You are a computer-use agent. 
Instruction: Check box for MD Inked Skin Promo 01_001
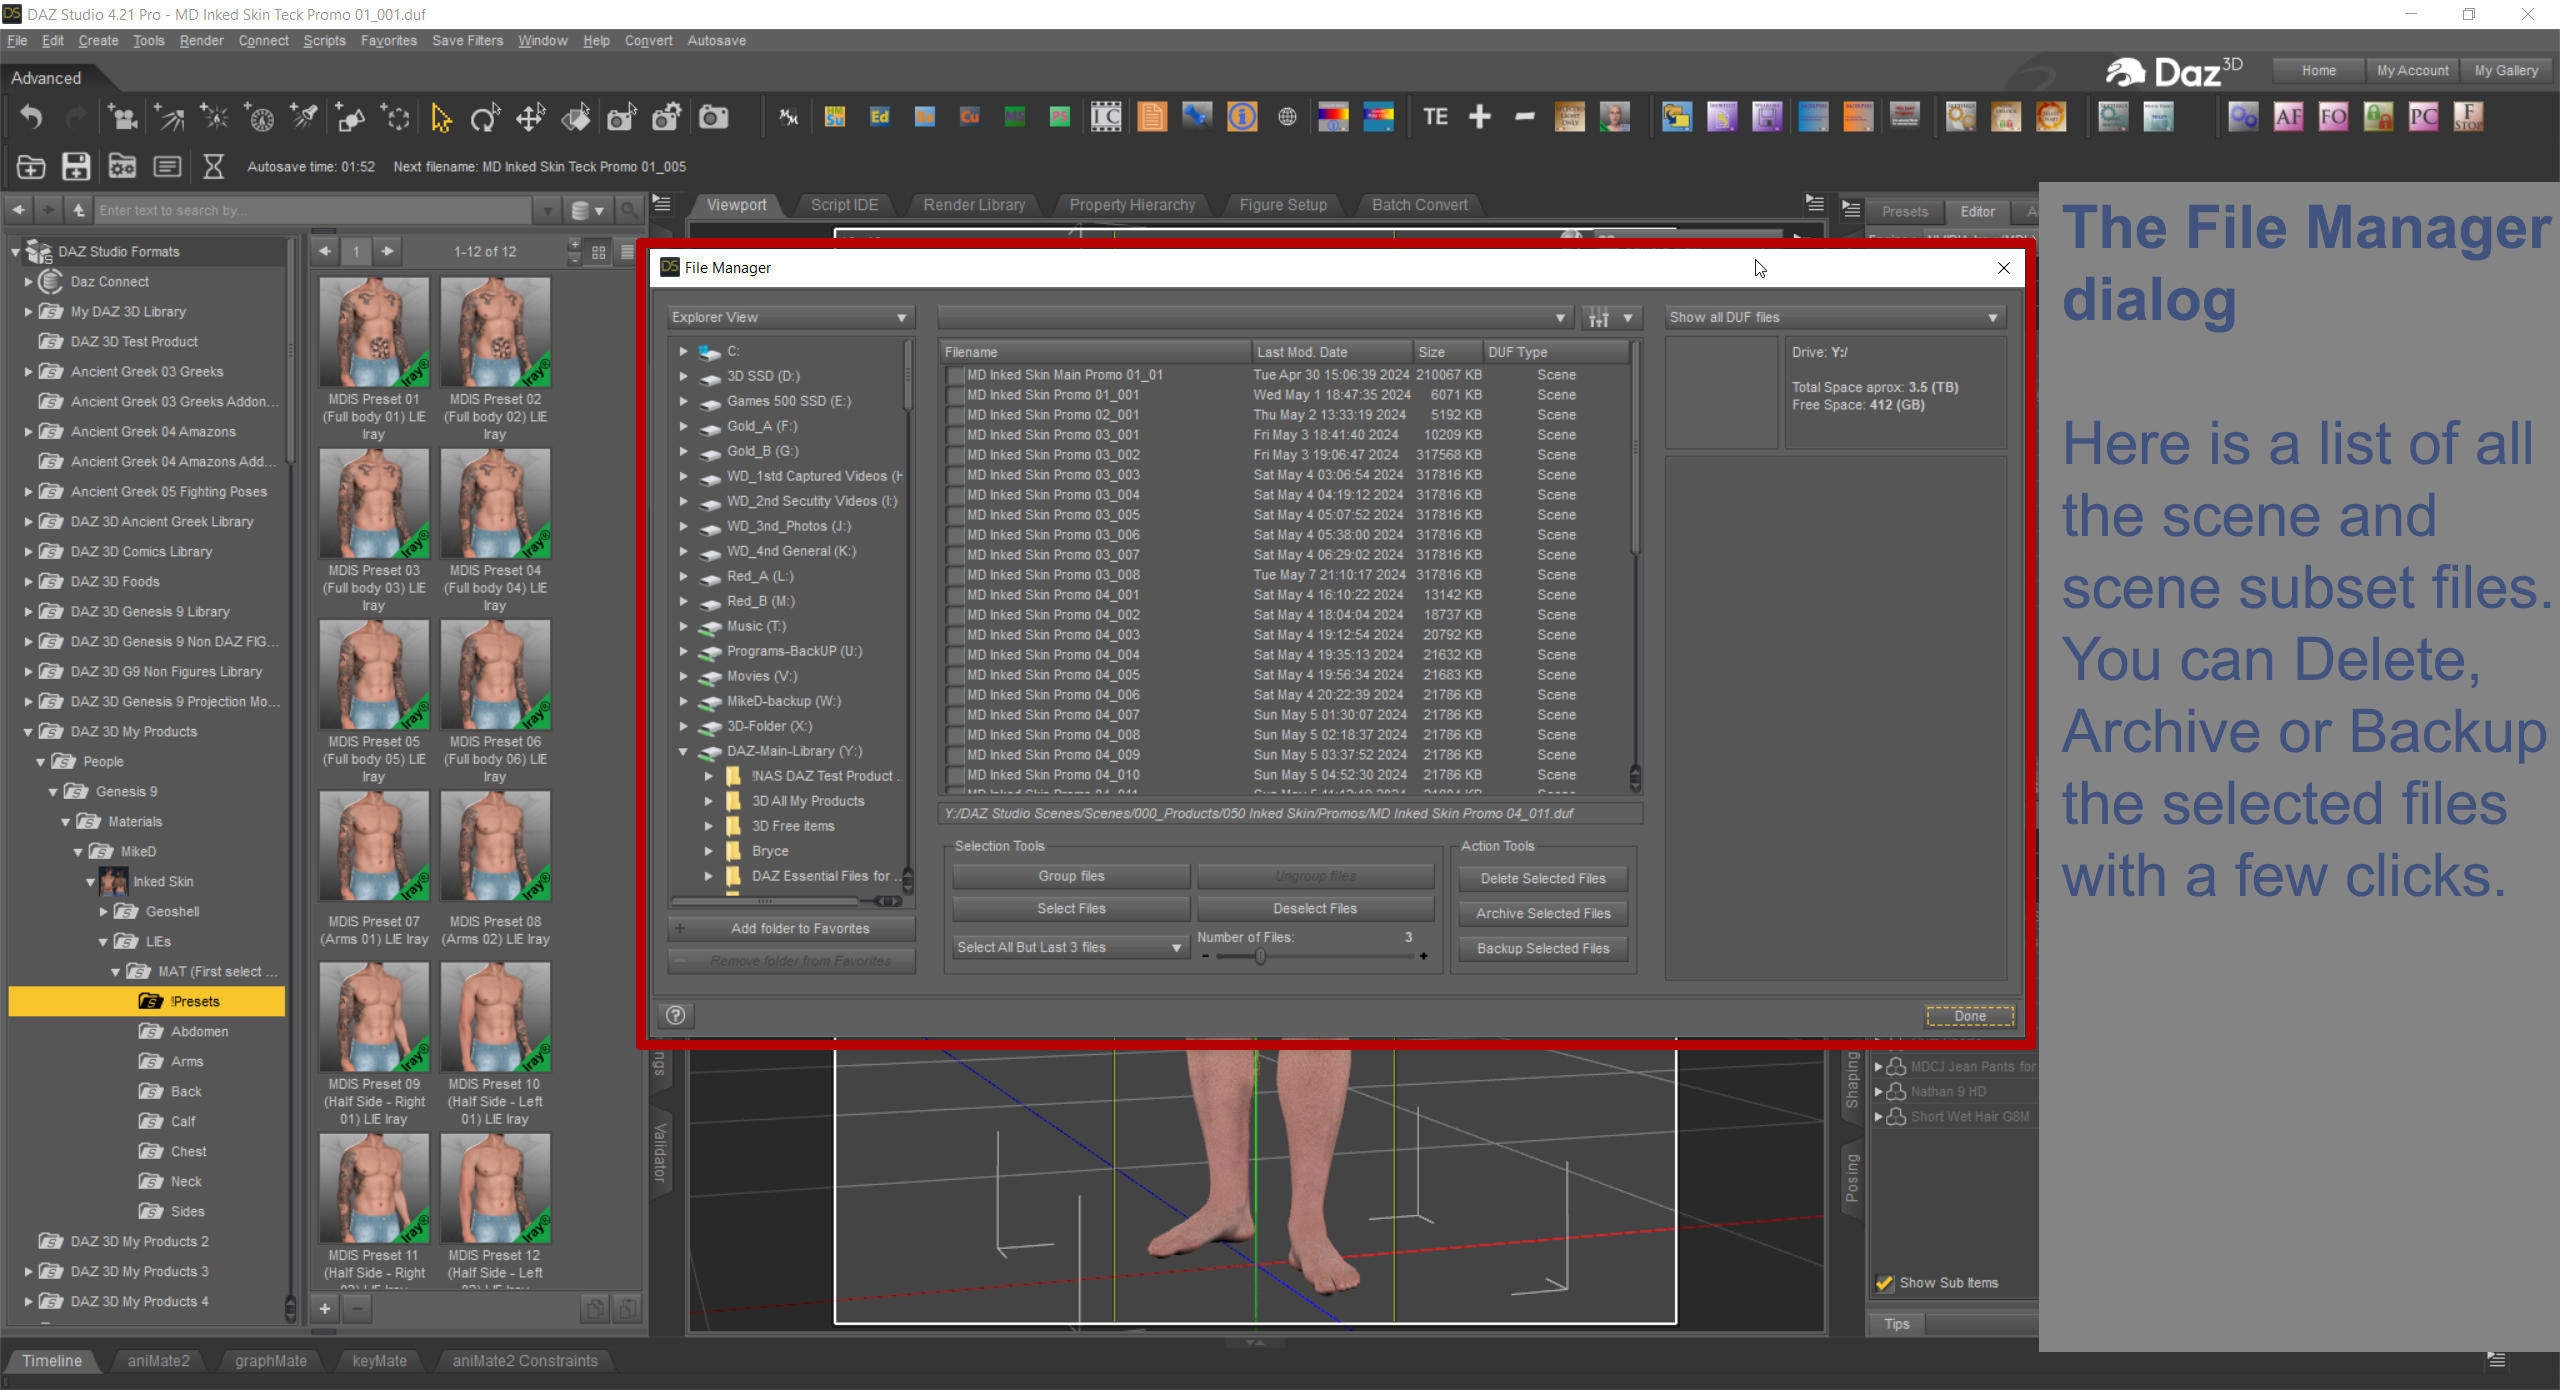954,396
